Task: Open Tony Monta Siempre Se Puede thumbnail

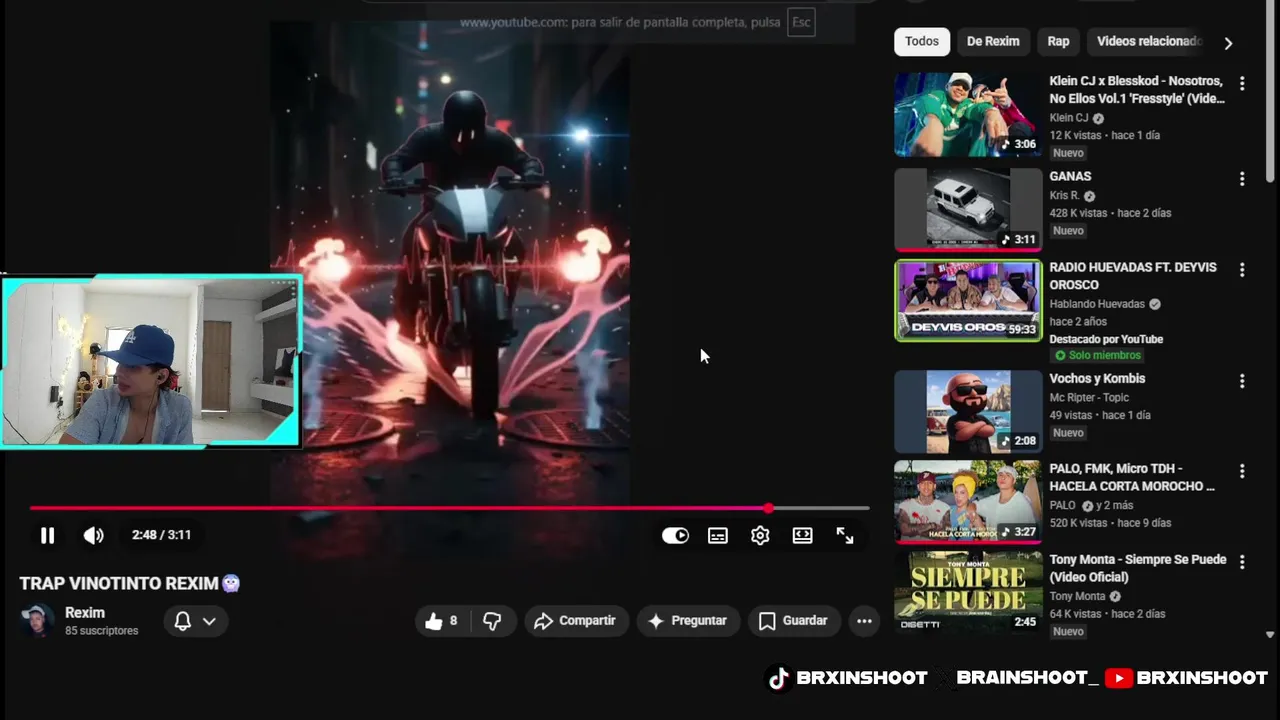Action: pos(968,592)
